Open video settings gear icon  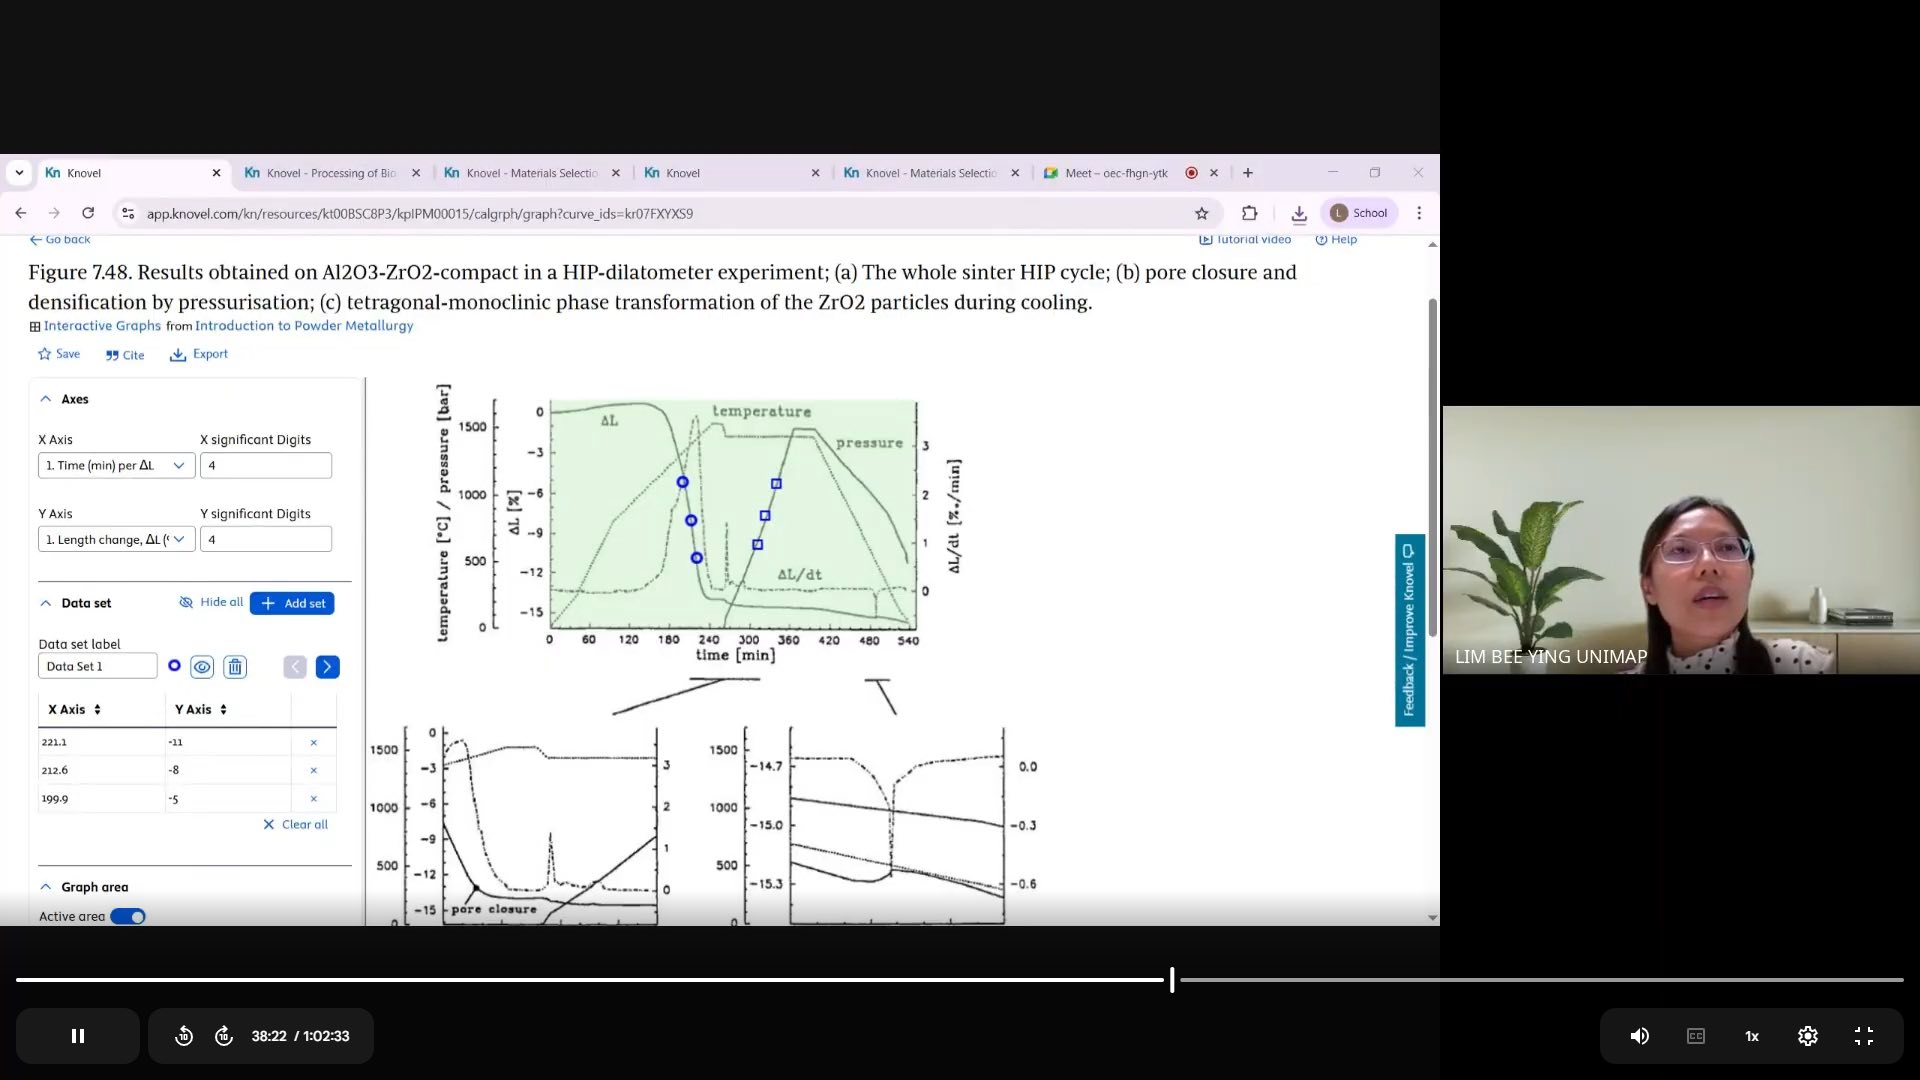coord(1807,1036)
